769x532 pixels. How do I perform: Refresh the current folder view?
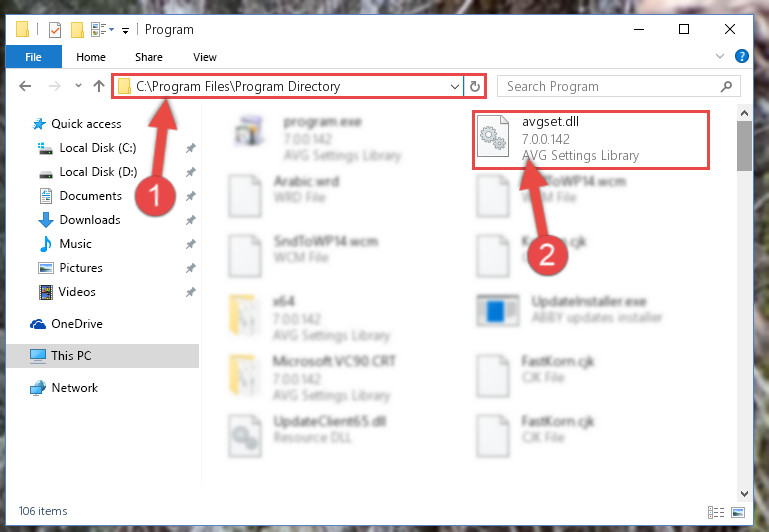point(475,86)
